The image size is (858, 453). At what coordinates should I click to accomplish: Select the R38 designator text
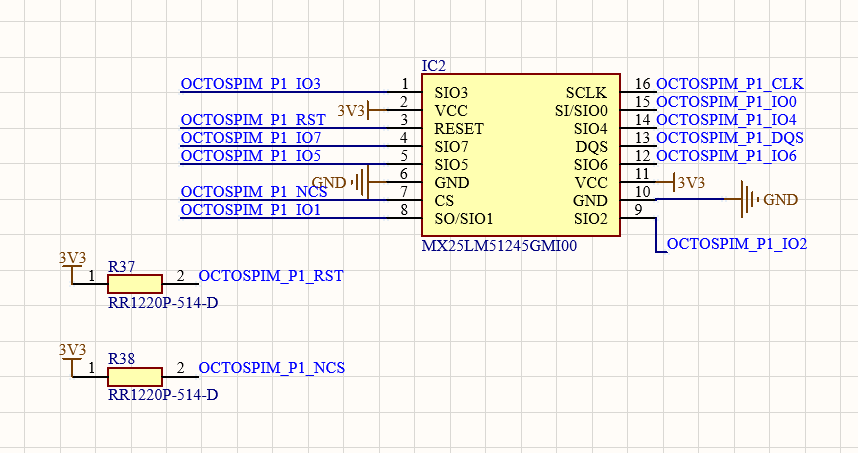[x=121, y=359]
